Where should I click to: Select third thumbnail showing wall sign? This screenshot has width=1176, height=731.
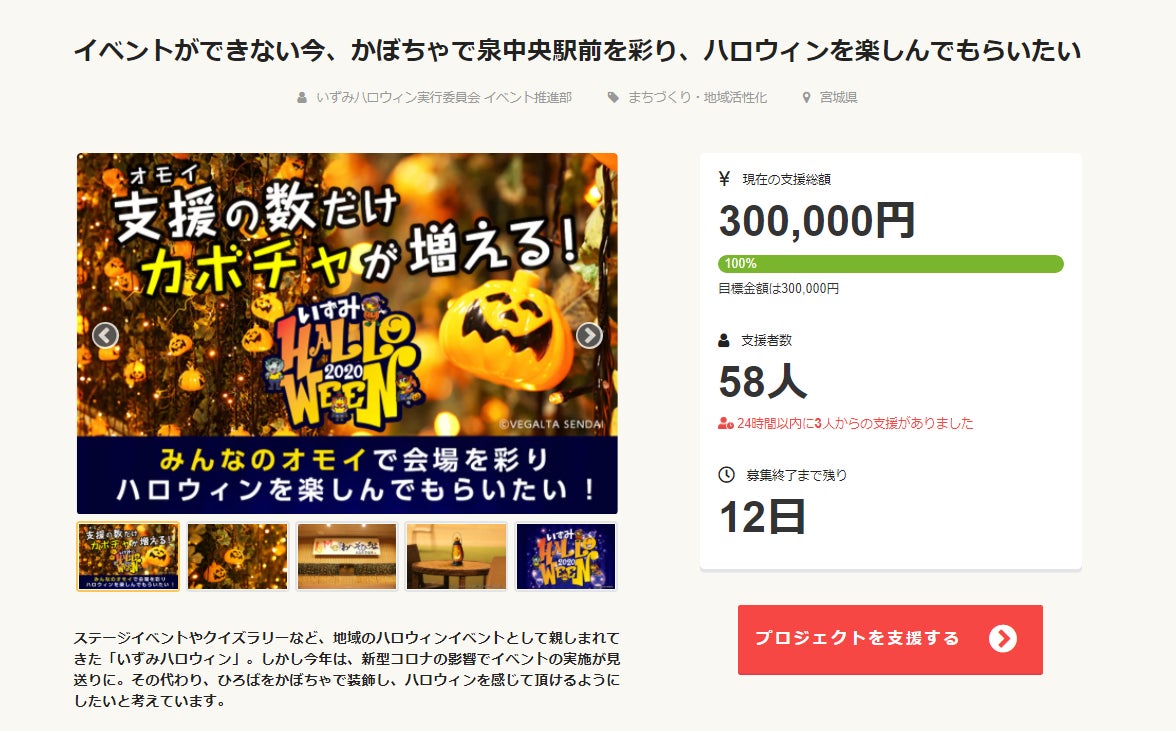click(347, 556)
